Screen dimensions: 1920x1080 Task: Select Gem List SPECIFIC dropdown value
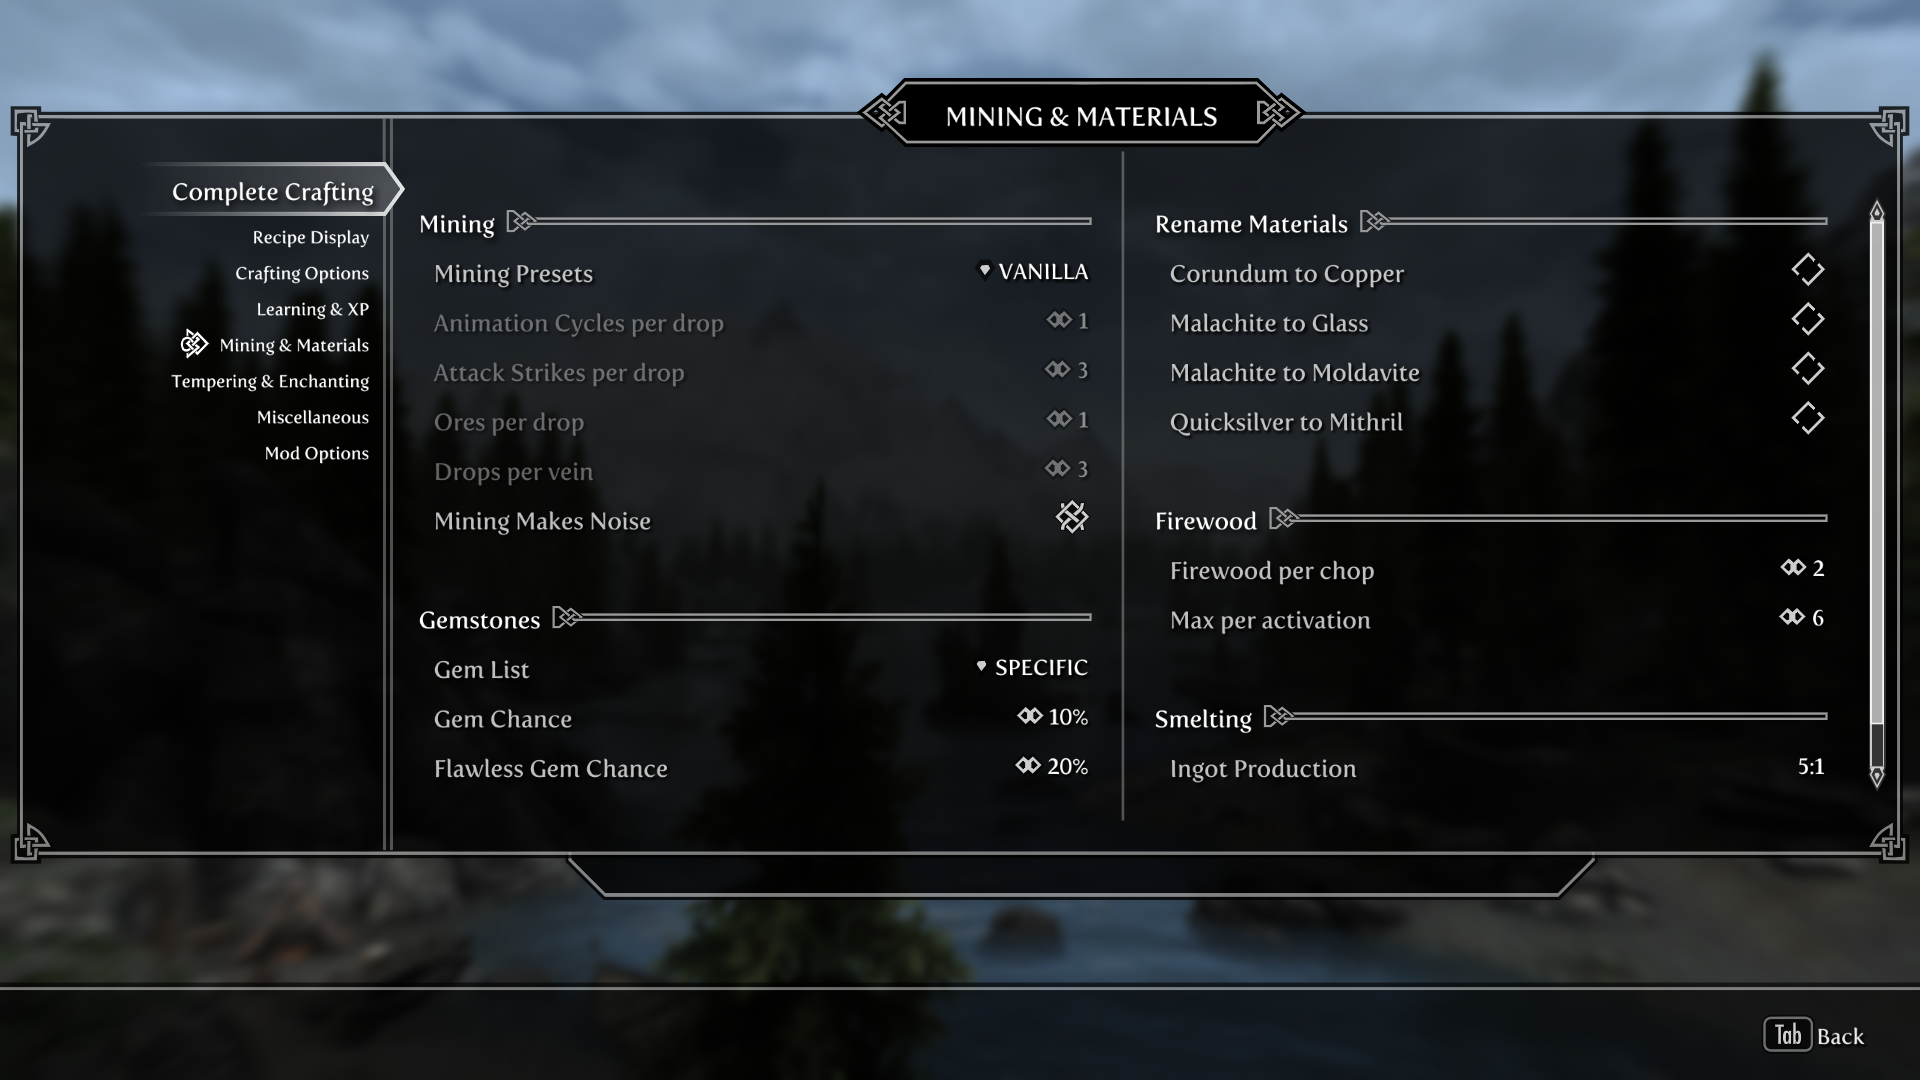pos(1042,667)
